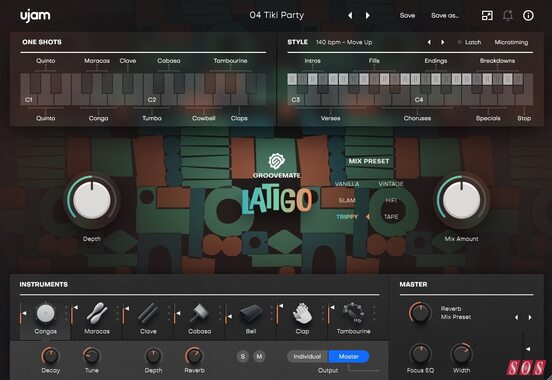The width and height of the screenshot is (552, 380).
Task: Click the instrument Reverb knob
Action: [x=194, y=356]
